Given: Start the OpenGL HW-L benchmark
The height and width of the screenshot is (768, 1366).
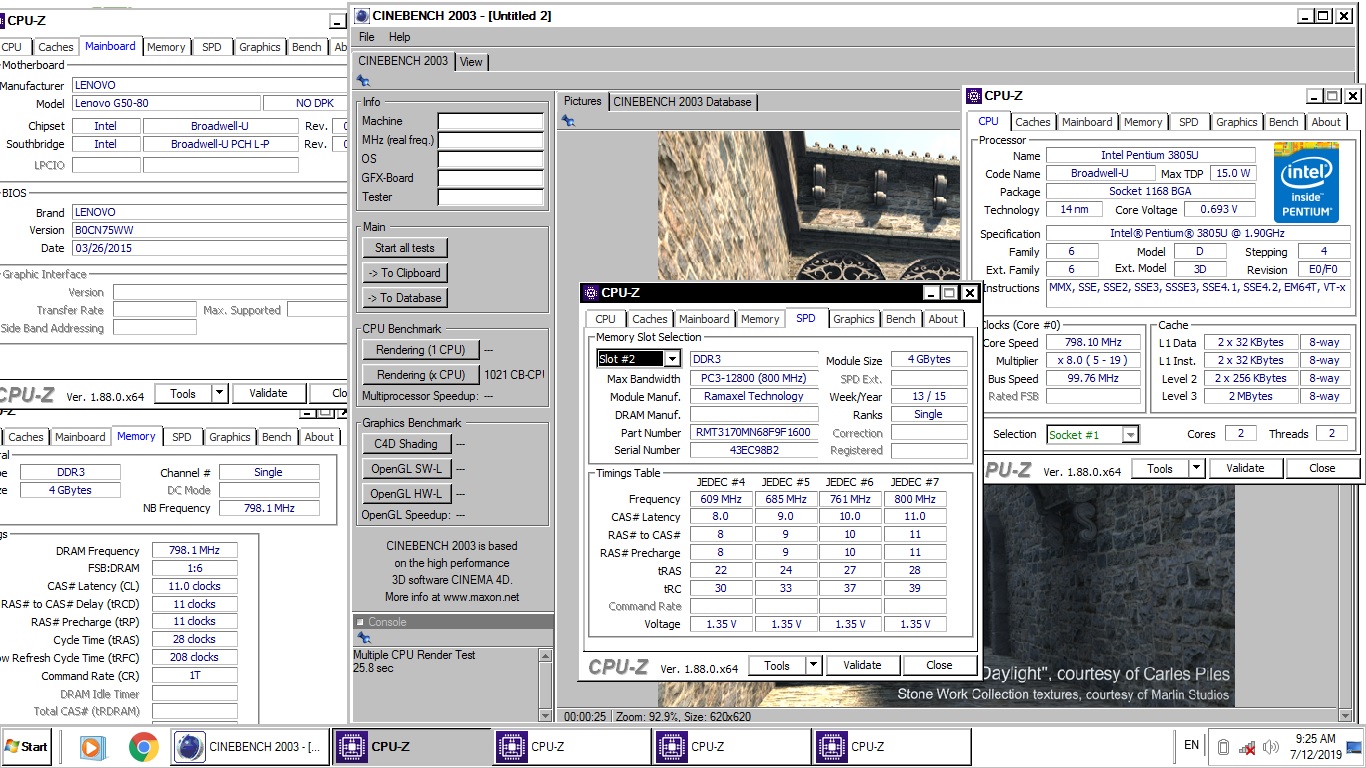Looking at the screenshot, I should pyautogui.click(x=406, y=494).
